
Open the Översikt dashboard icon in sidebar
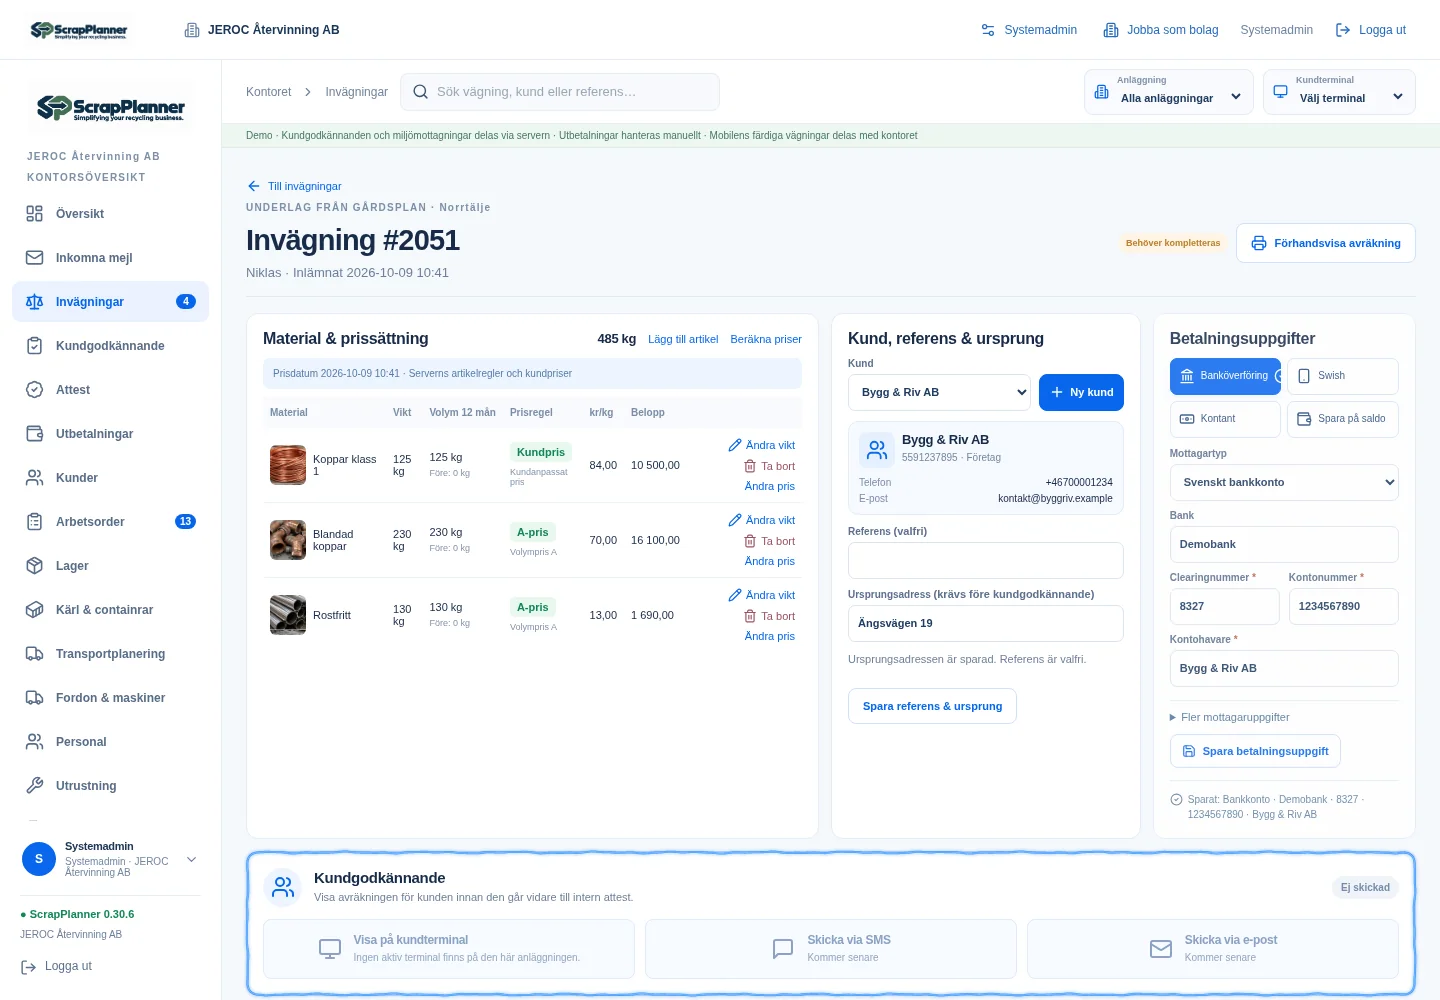[35, 214]
